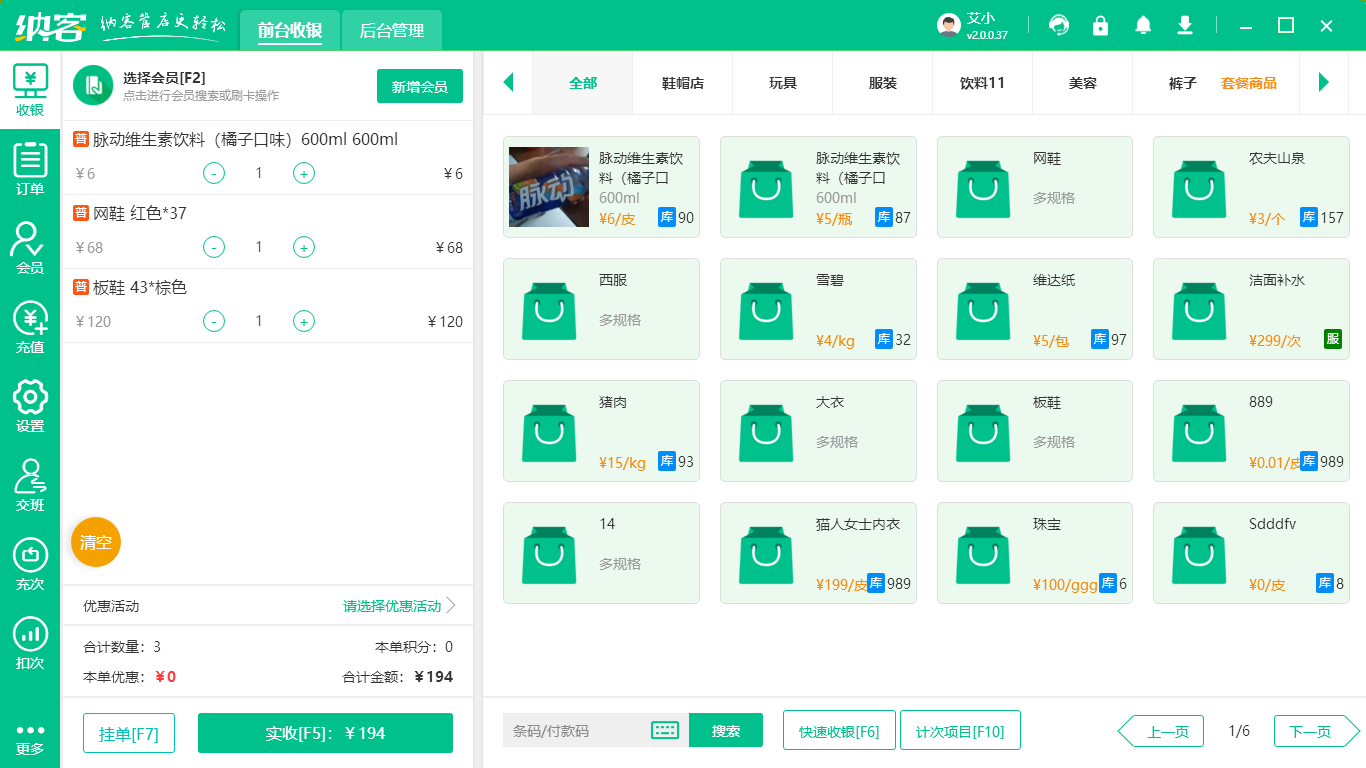This screenshot has height=768, width=1366.
Task: Click 实收[F5] checkout button
Action: coord(325,733)
